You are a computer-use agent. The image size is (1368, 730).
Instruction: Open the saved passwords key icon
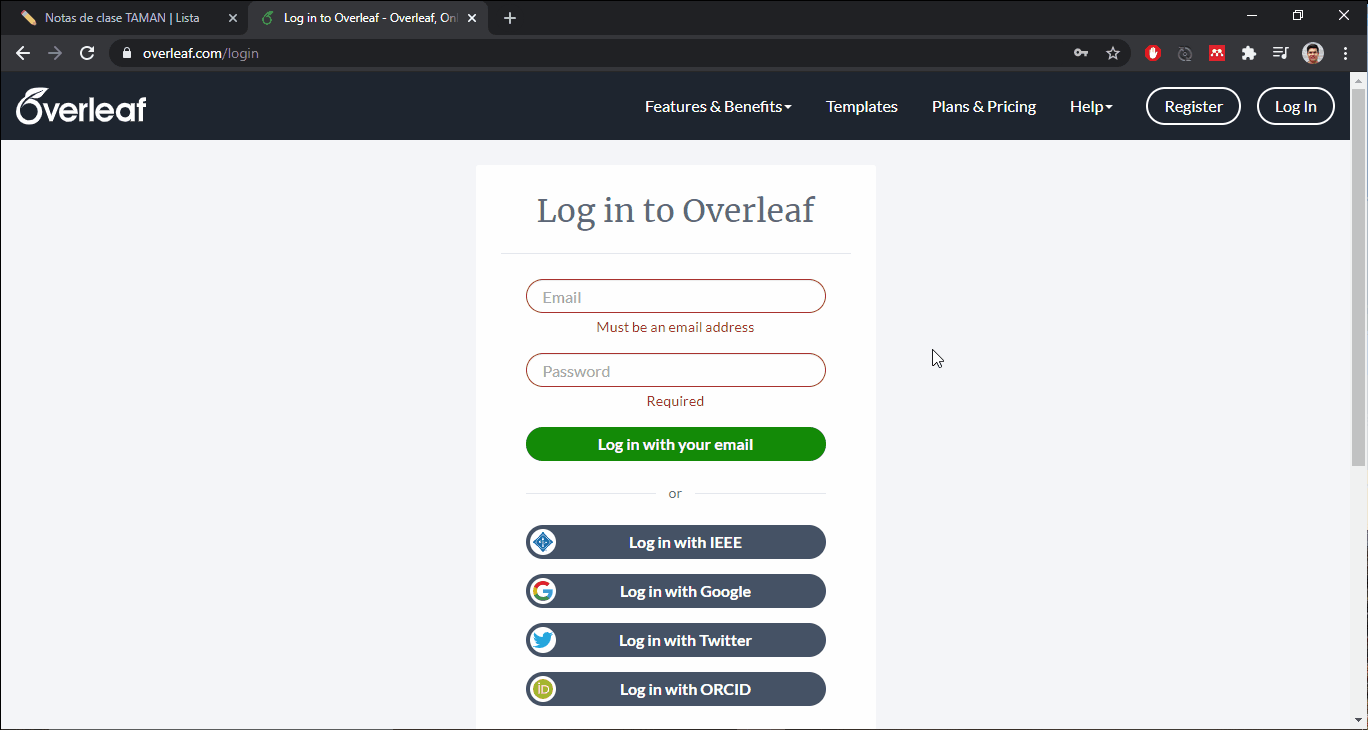(x=1081, y=53)
